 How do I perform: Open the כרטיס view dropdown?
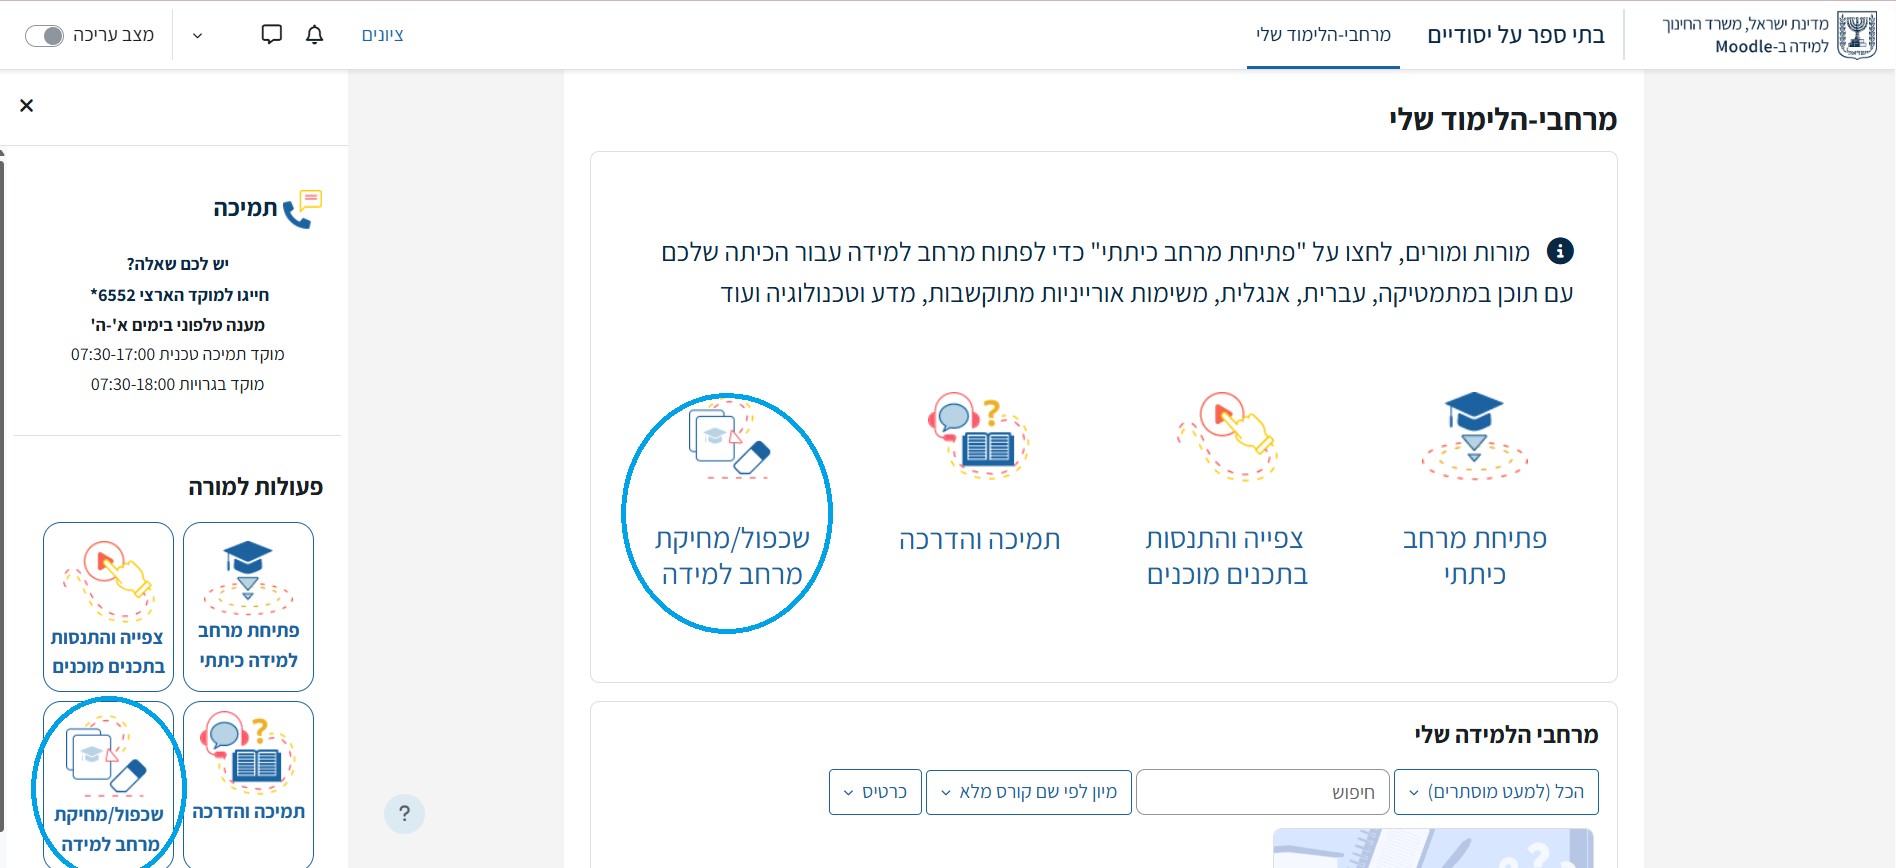click(875, 792)
